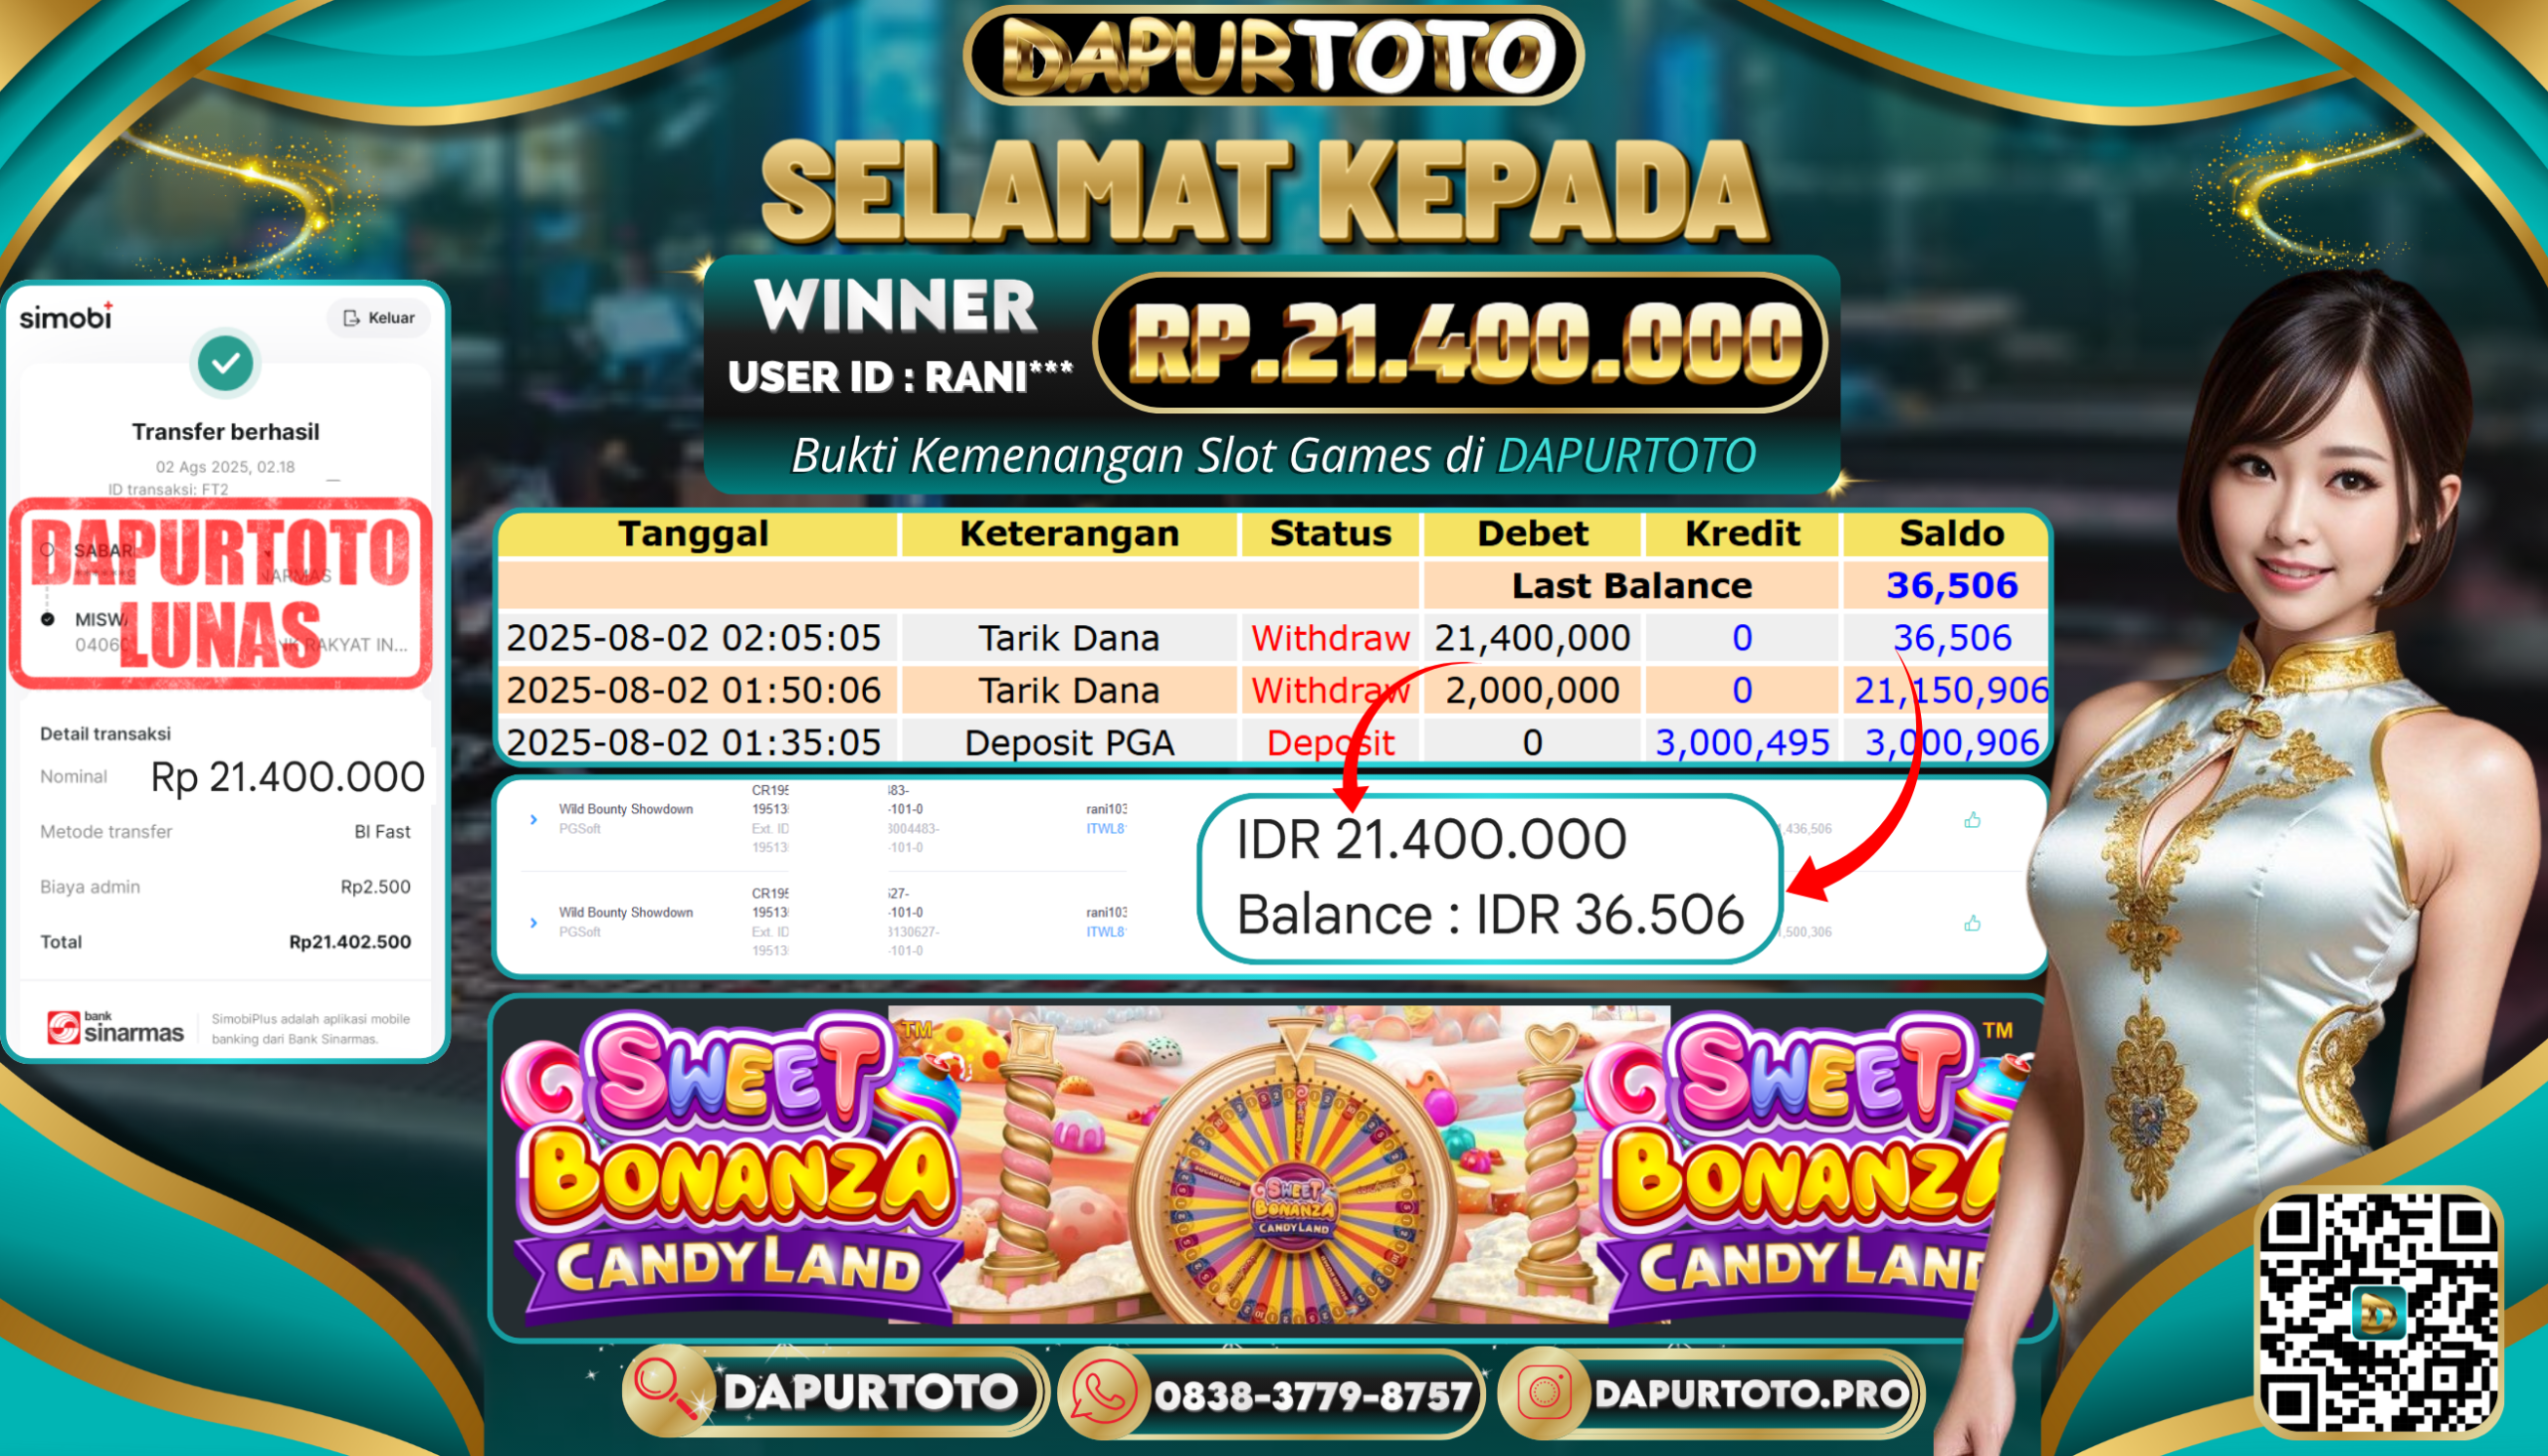The image size is (2548, 1456).
Task: Select the filled radio beside MISW
Action: coord(47,619)
